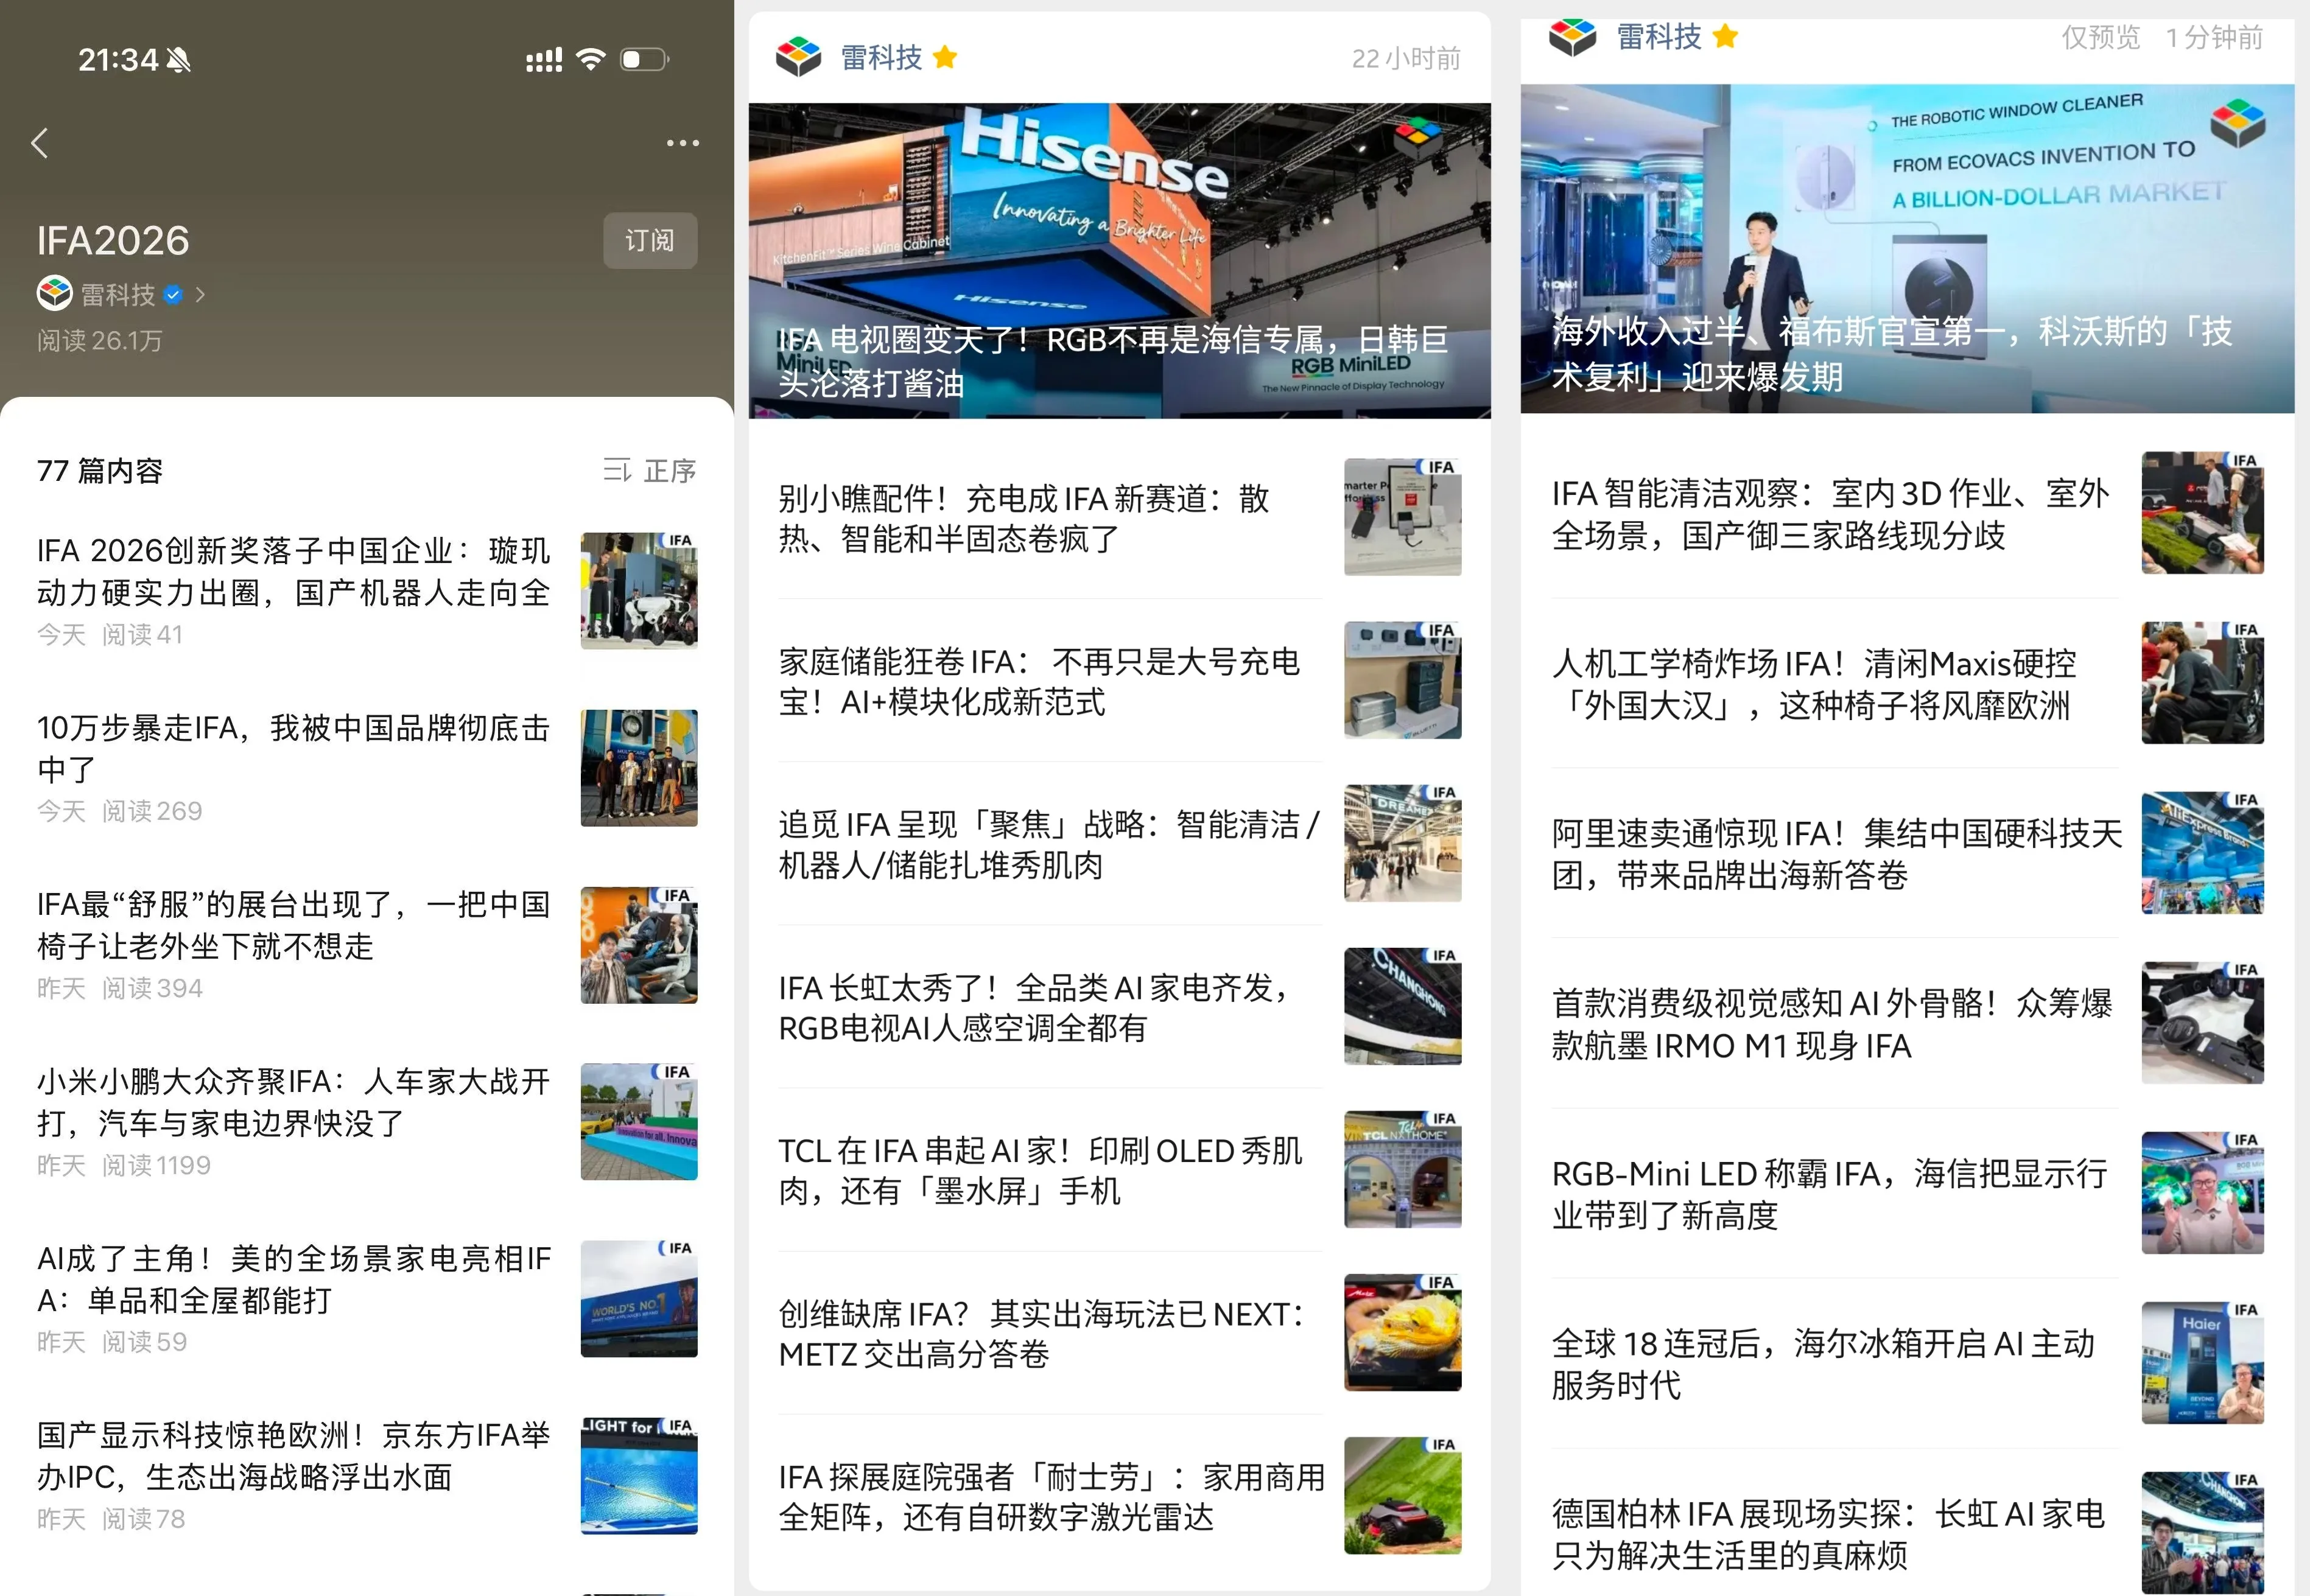Tap thumbnail of the 耐士劳 mower article
Image resolution: width=2310 pixels, height=1596 pixels.
coord(1403,1495)
